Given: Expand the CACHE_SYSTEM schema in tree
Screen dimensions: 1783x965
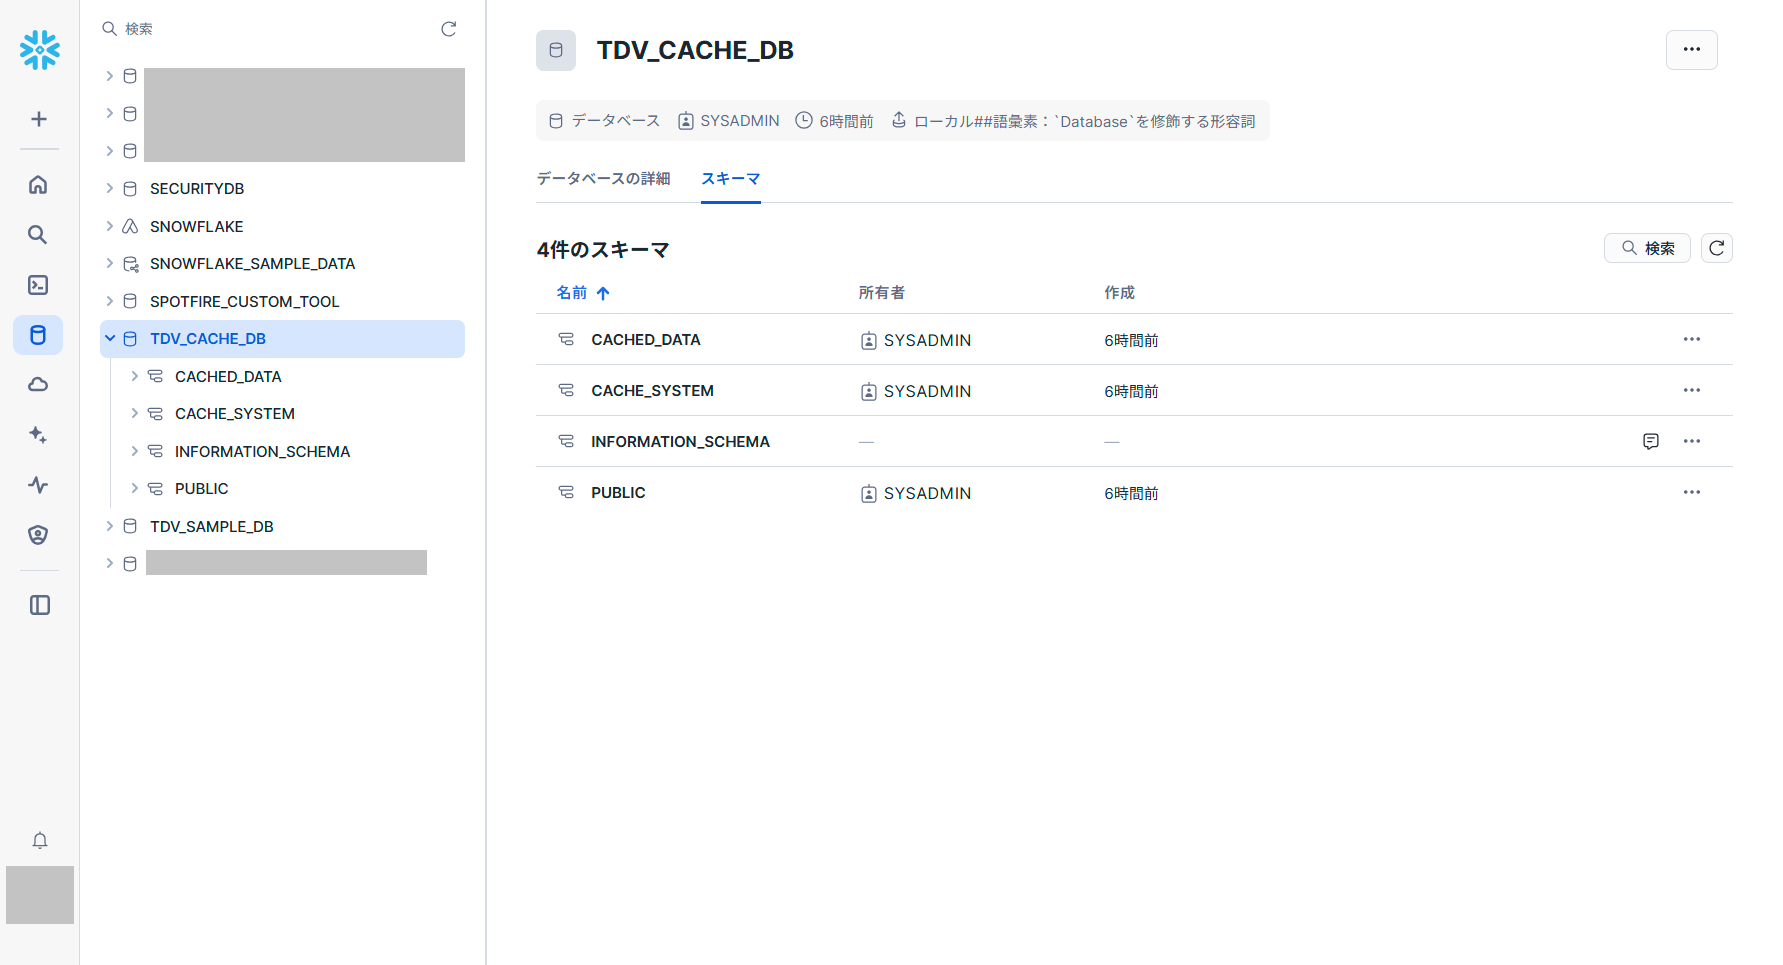Looking at the screenshot, I should pyautogui.click(x=135, y=413).
